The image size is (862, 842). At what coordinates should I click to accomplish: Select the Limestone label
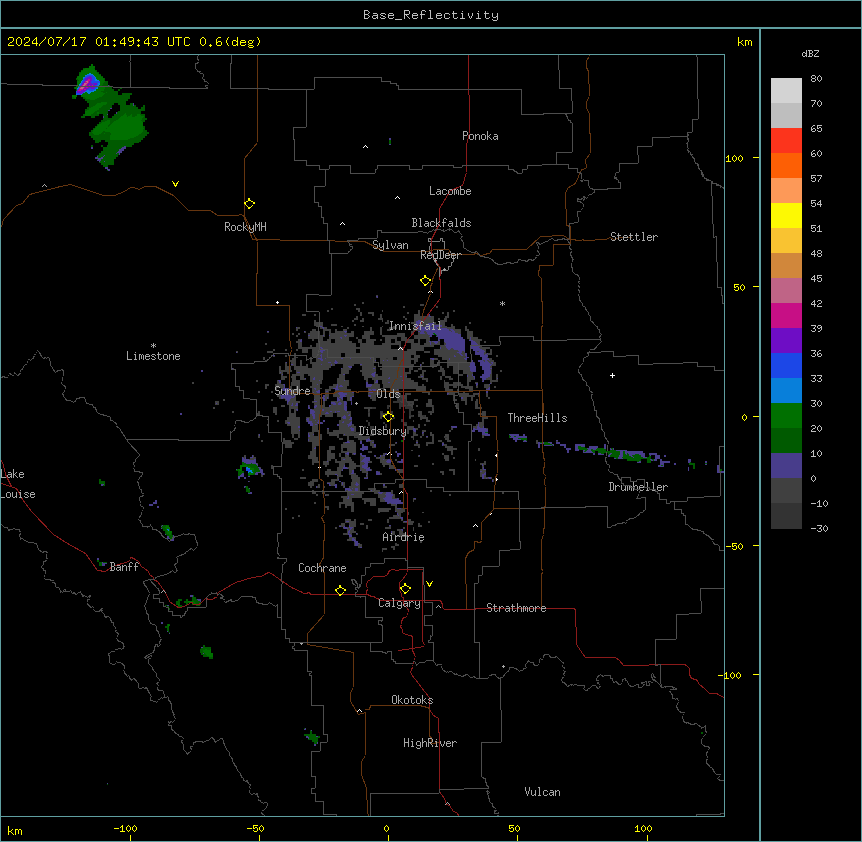coord(153,356)
